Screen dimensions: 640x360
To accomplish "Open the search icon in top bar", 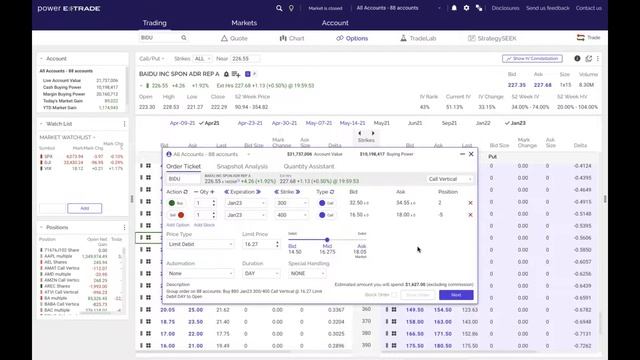I will 279,8.
